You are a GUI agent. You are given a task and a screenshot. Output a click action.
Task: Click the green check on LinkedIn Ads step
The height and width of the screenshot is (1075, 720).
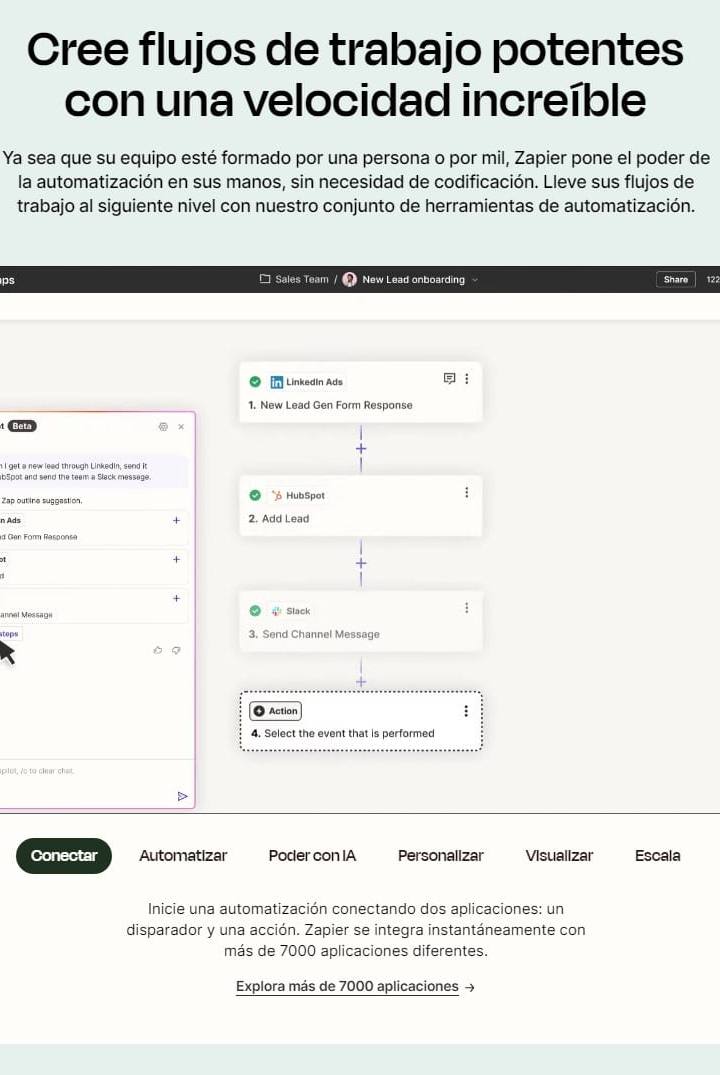click(255, 382)
